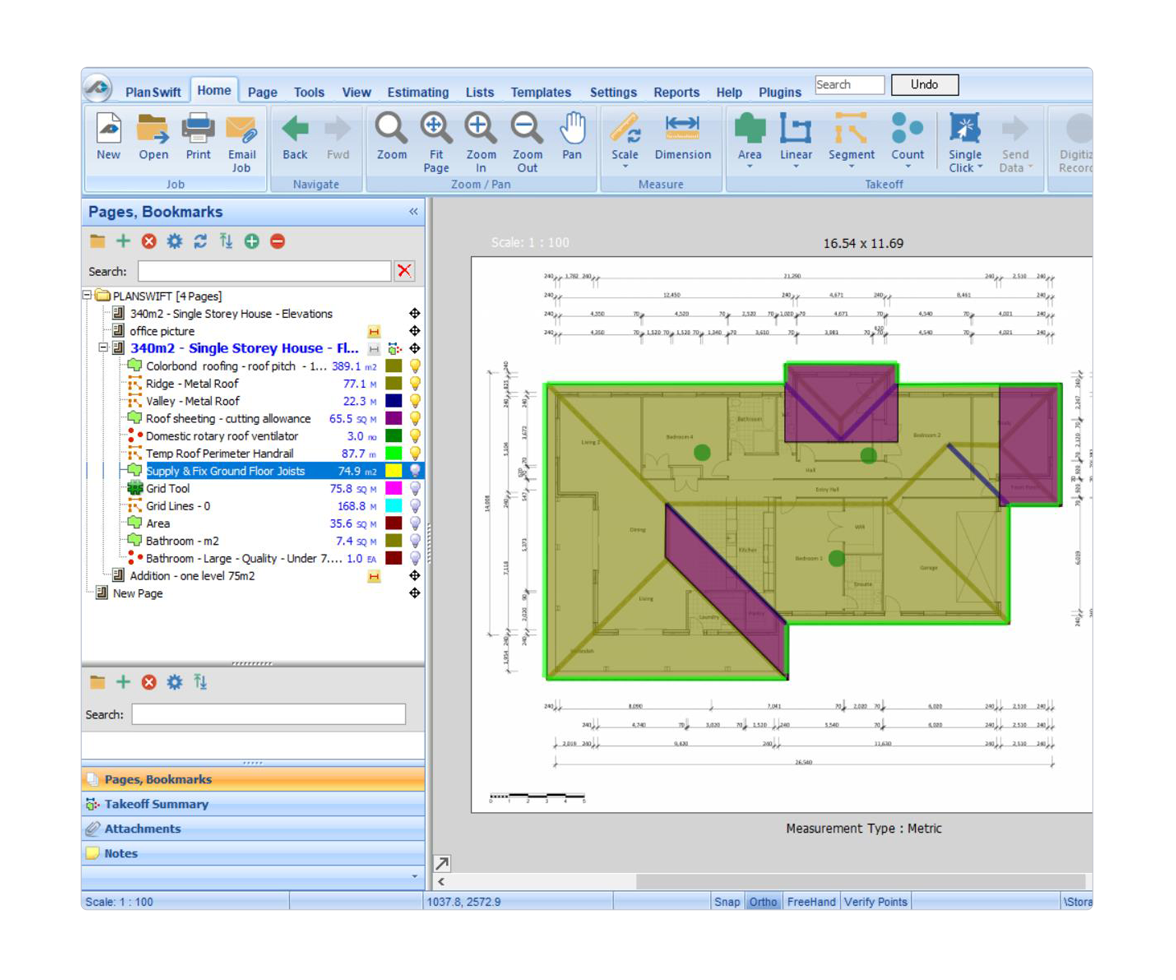Viewport: 1176px width, 980px height.
Task: Select the Count takeoff tool
Action: pos(908,128)
